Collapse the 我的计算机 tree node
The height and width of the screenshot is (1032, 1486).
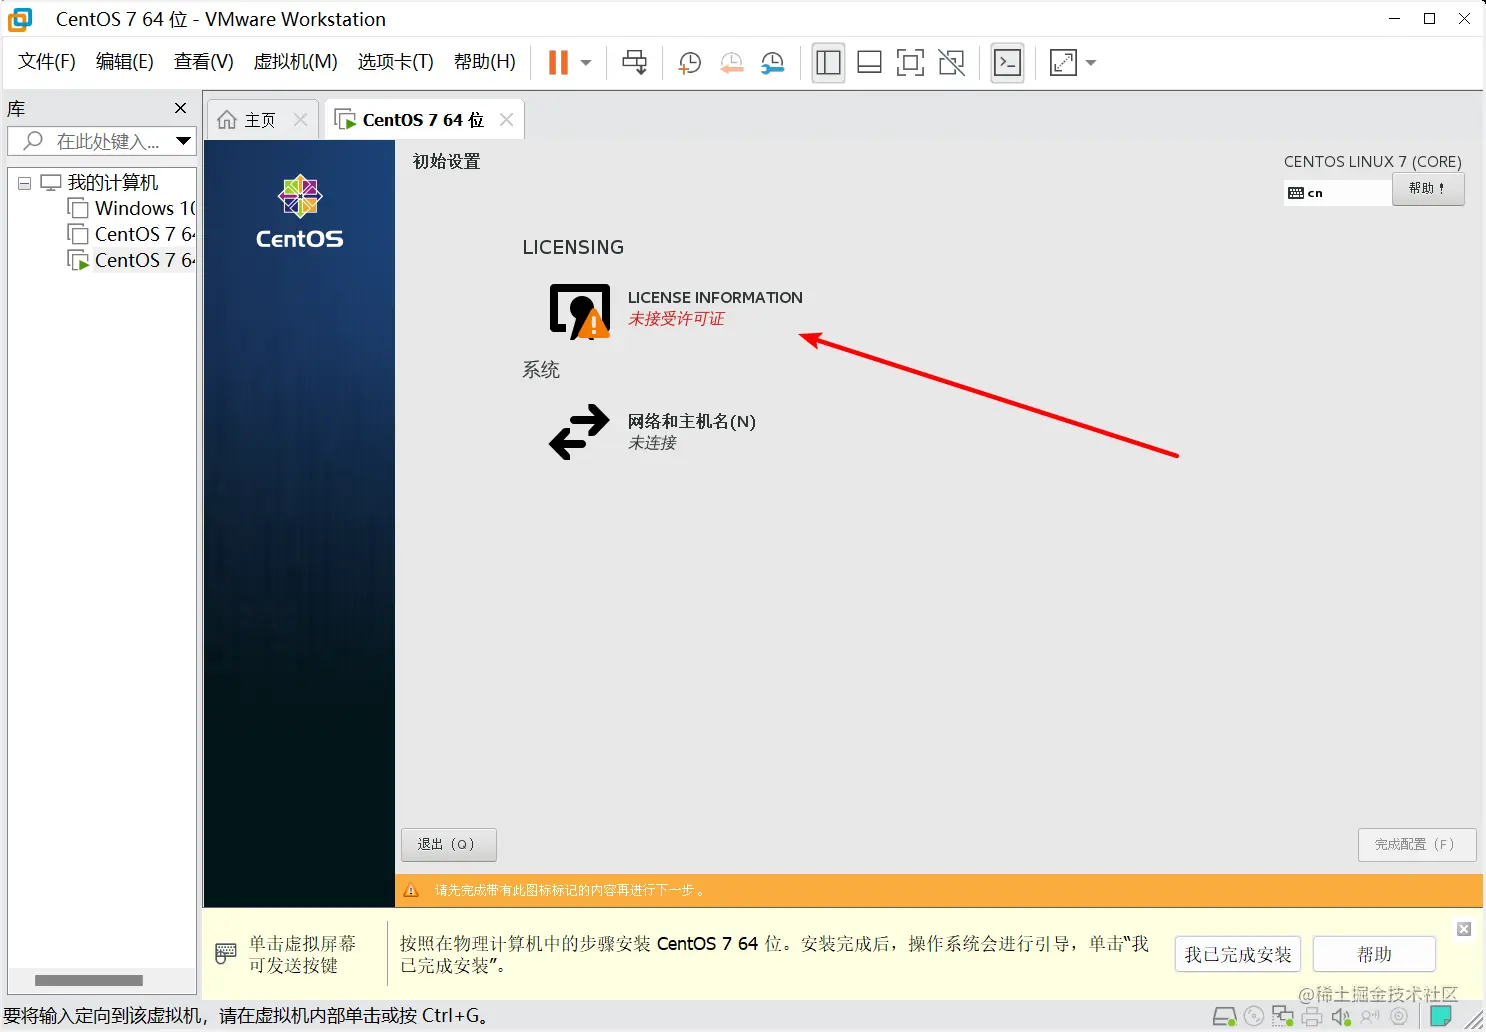(x=24, y=183)
